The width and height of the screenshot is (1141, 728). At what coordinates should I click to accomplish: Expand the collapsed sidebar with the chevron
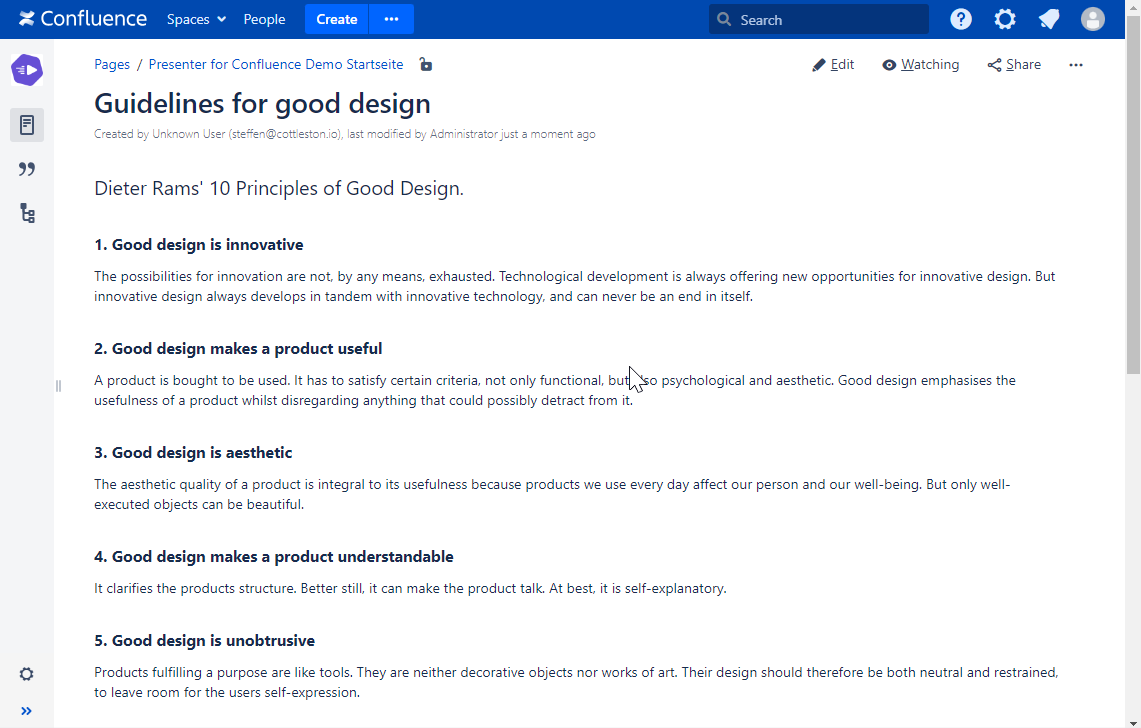coord(26,711)
